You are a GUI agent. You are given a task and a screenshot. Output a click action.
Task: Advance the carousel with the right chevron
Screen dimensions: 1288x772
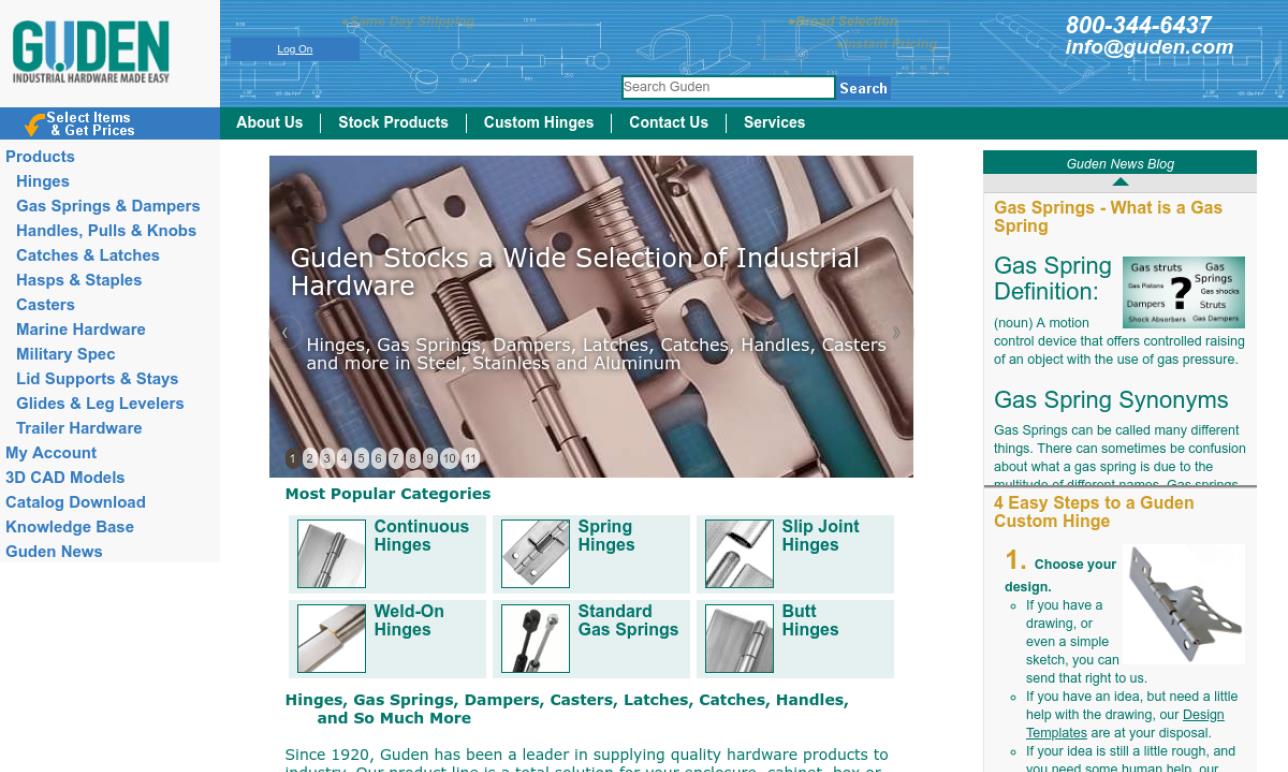[x=897, y=331]
